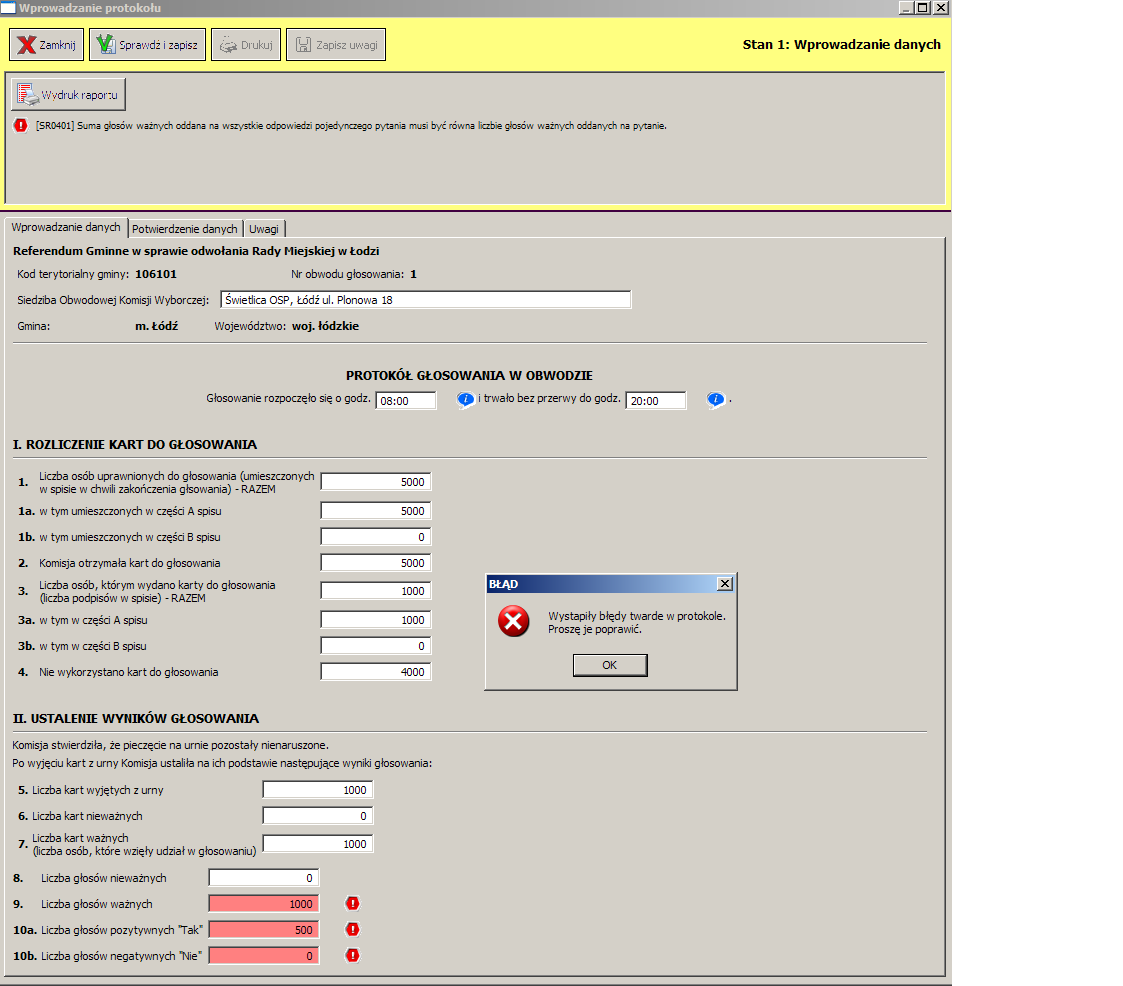Minimize the Wprowadzanie protokołu window

click(907, 8)
